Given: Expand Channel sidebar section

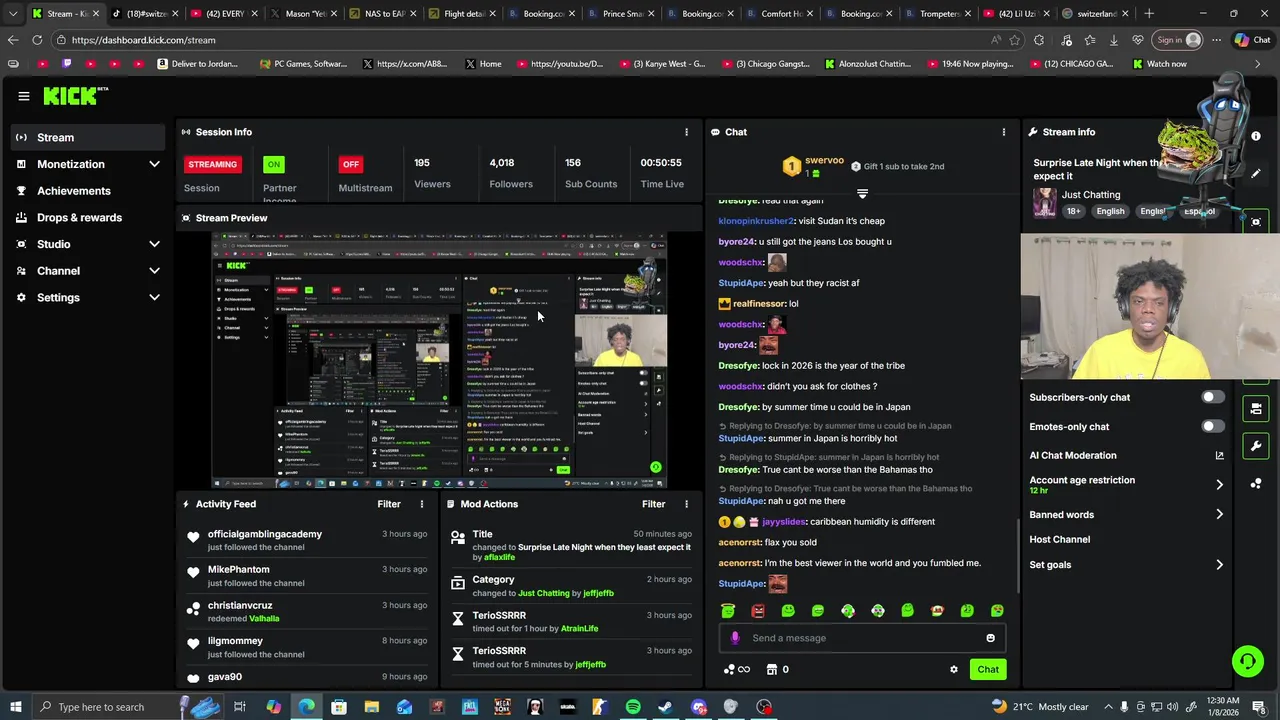Looking at the screenshot, I should tap(154, 271).
